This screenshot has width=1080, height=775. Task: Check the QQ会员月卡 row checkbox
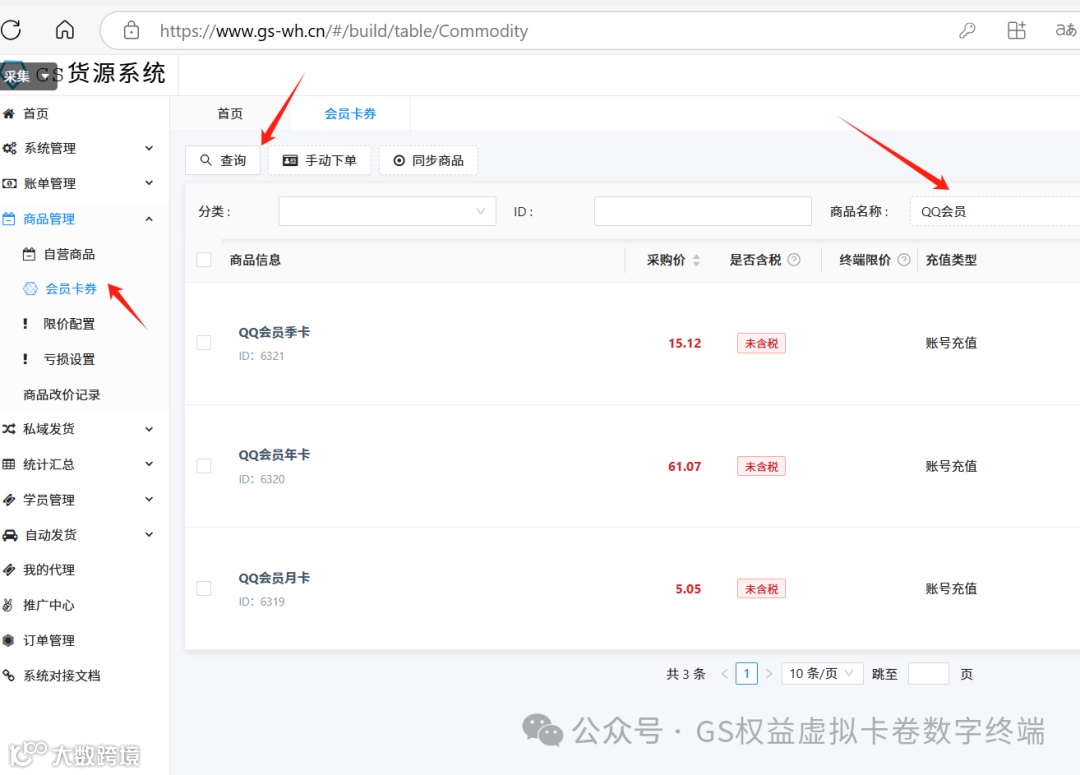(204, 588)
